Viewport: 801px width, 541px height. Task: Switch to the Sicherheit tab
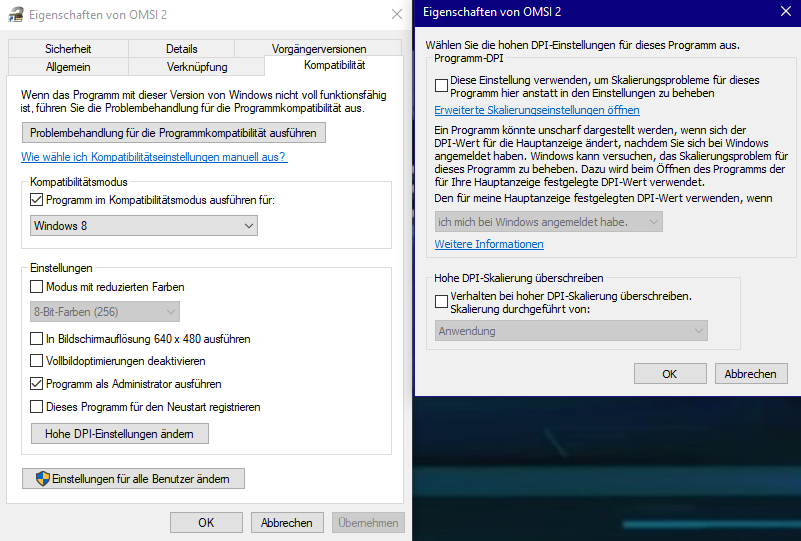pos(68,49)
